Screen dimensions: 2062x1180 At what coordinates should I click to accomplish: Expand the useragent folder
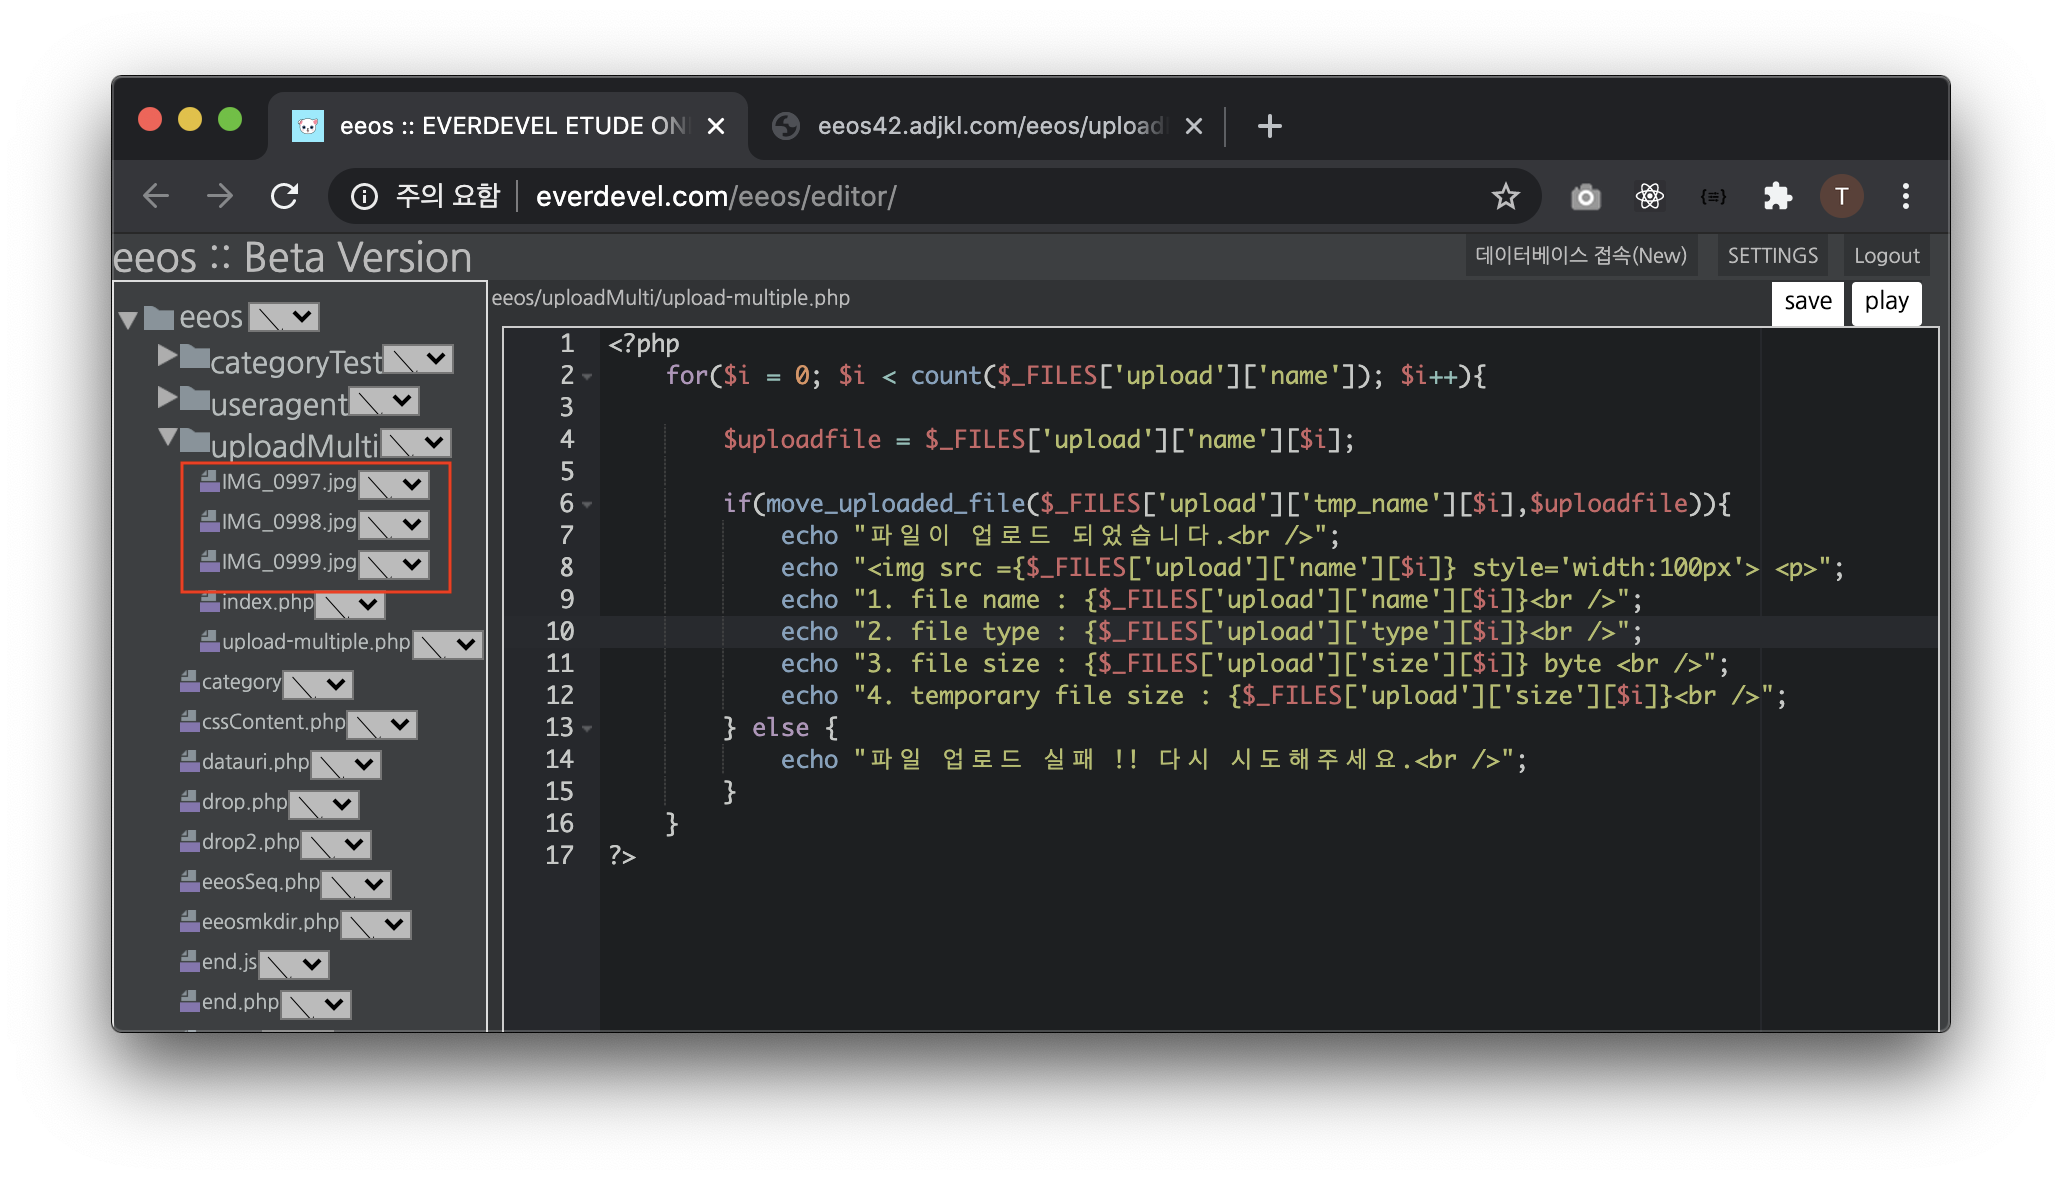[167, 398]
